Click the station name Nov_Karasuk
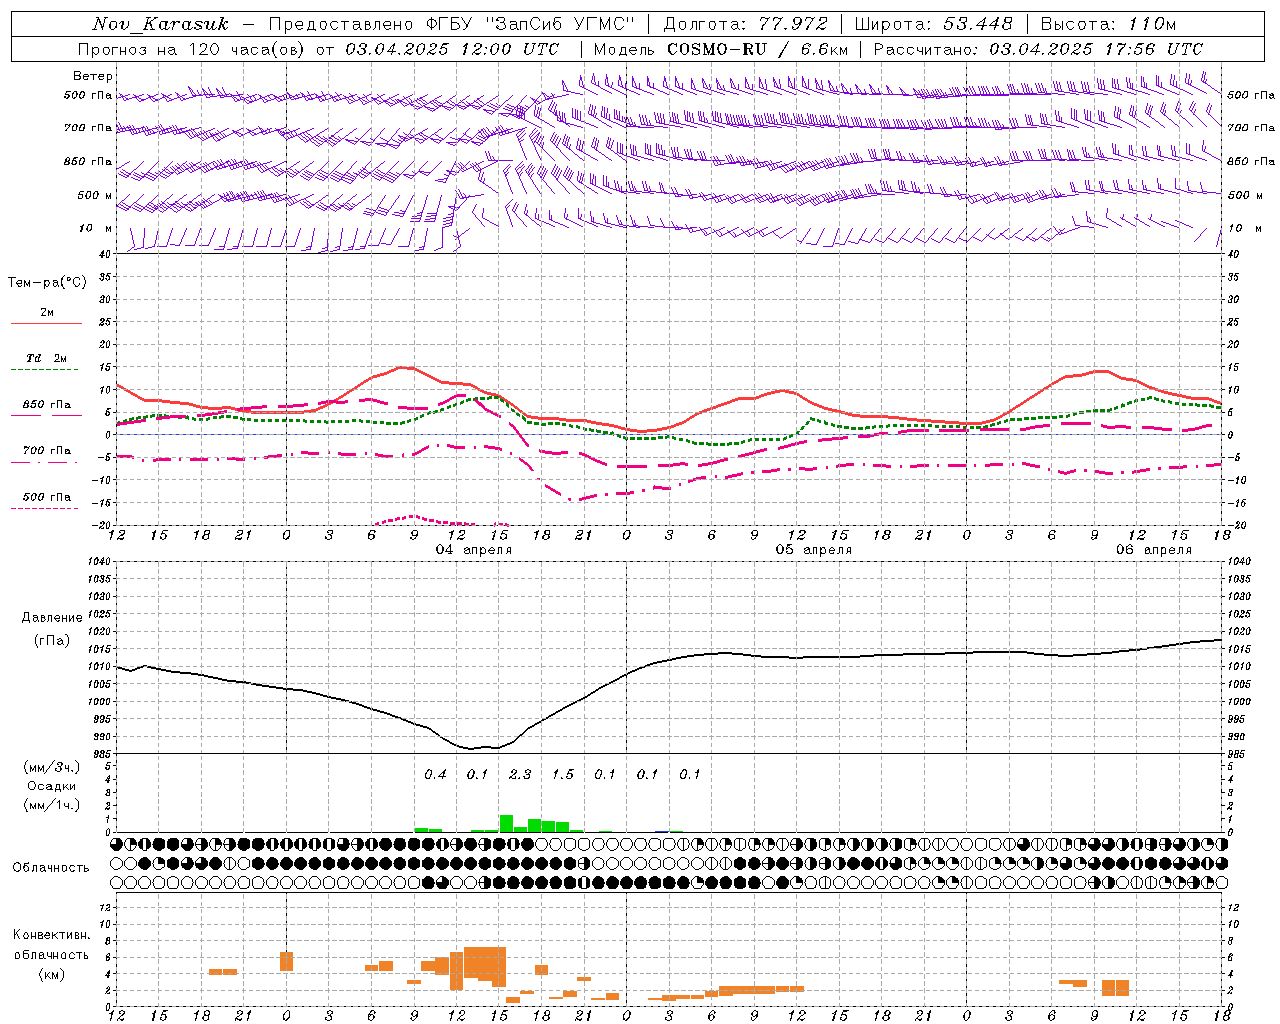 click(x=160, y=24)
